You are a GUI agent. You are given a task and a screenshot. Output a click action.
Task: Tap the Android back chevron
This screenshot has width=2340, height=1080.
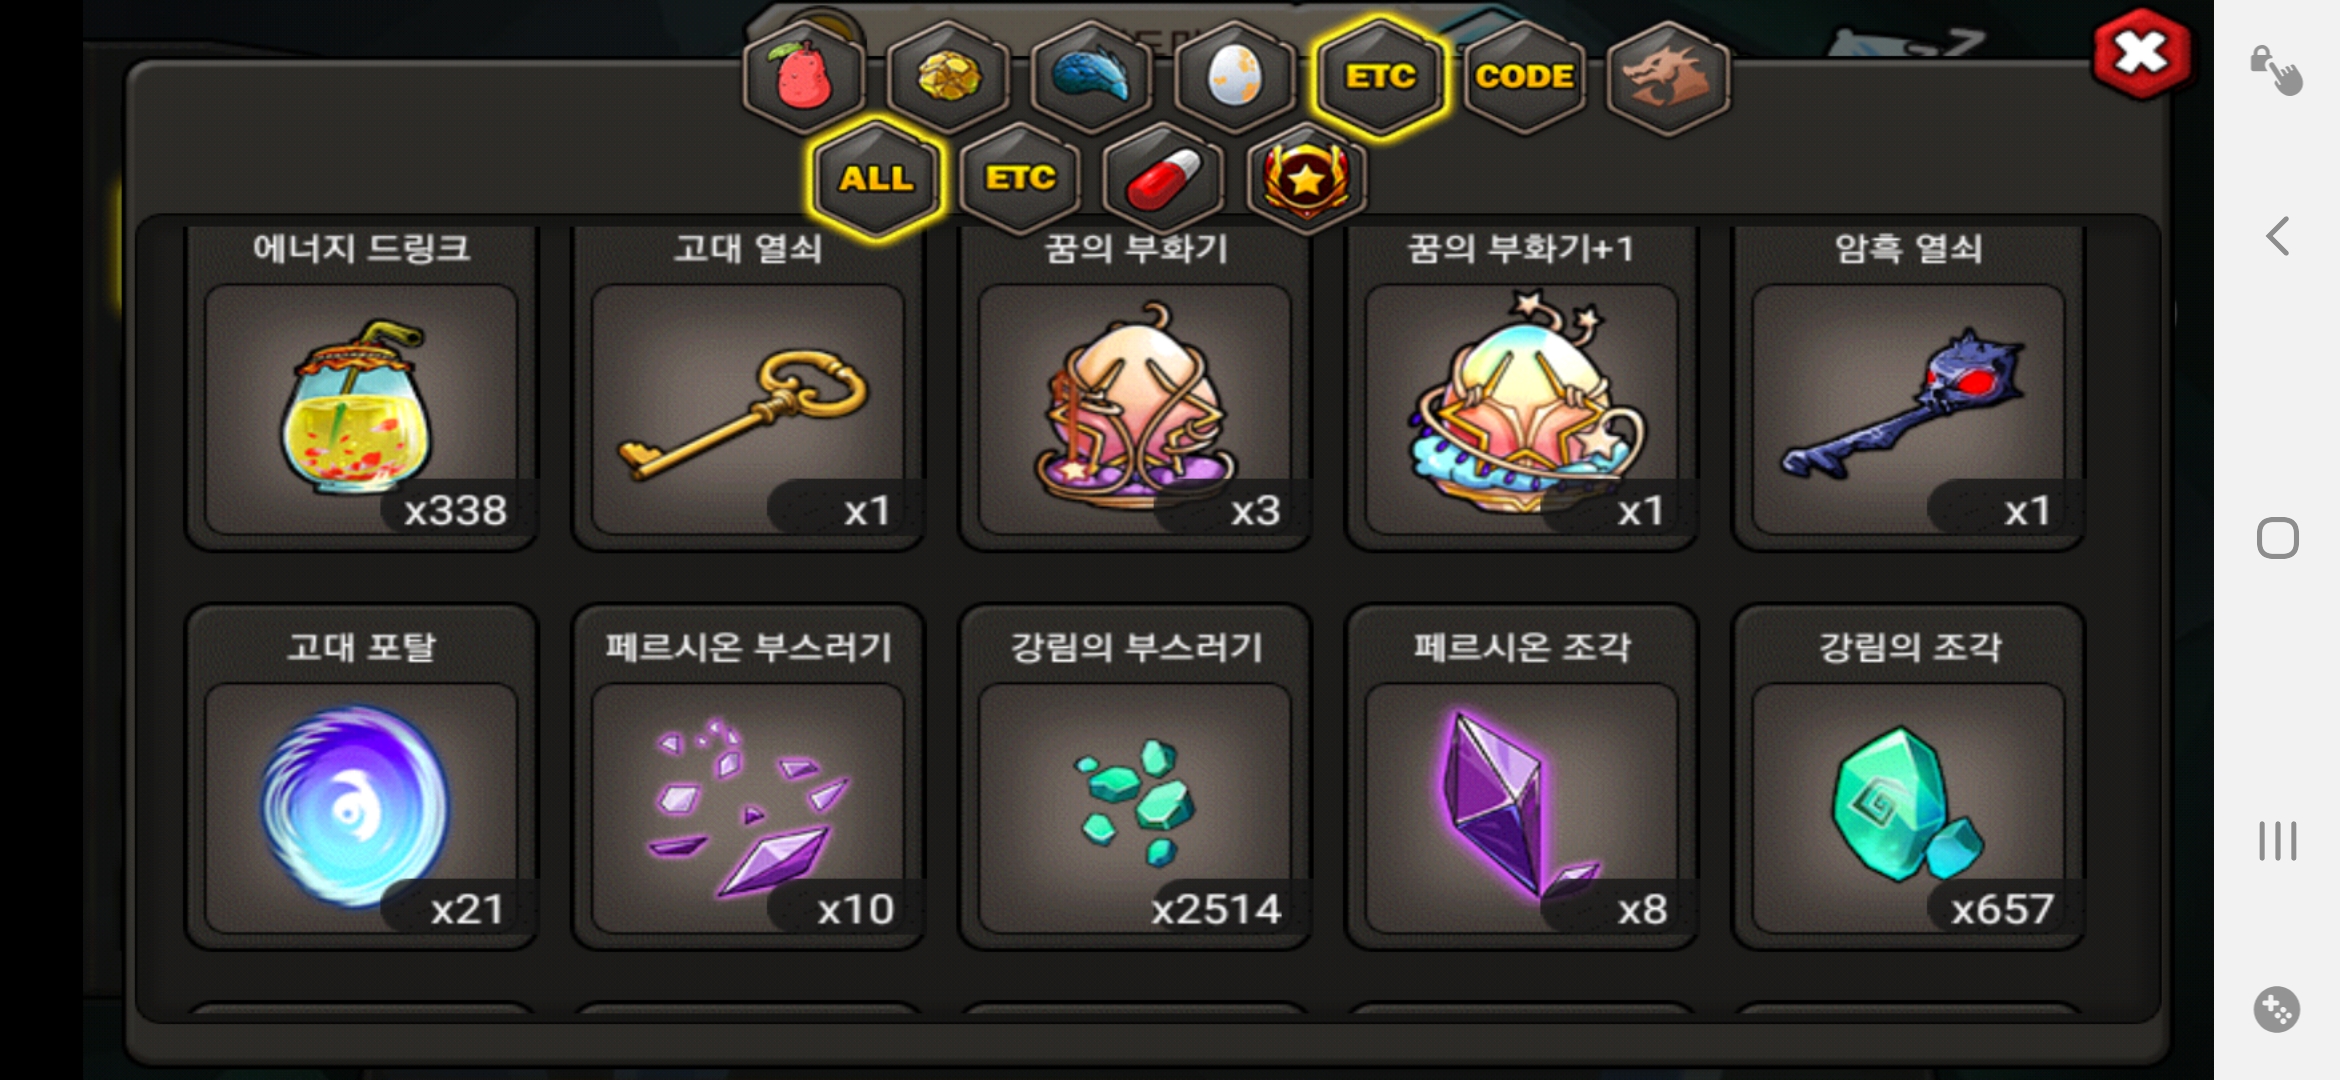click(x=2278, y=237)
